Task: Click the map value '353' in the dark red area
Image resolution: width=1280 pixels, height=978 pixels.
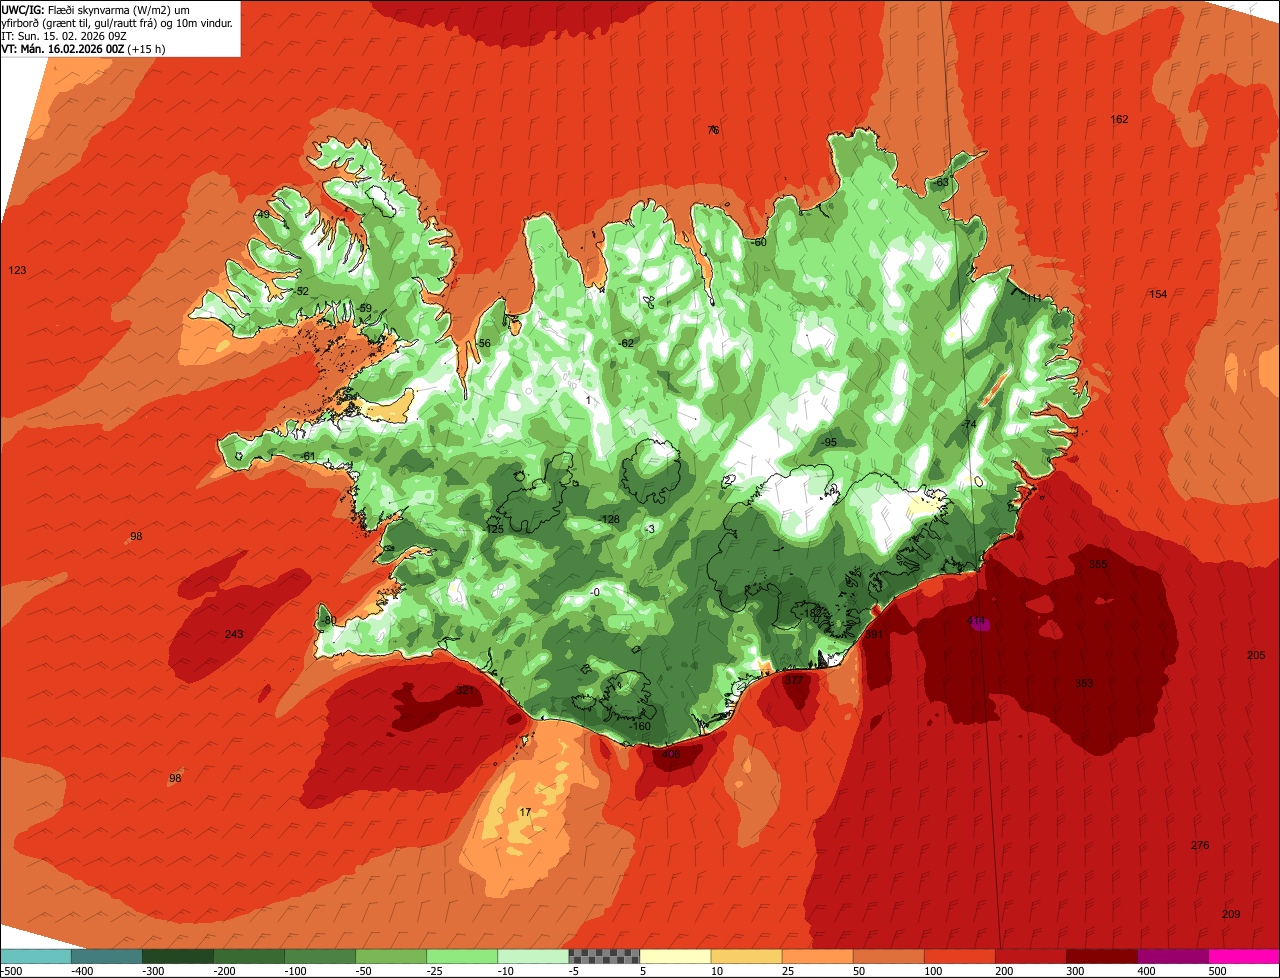Action: pos(1084,684)
